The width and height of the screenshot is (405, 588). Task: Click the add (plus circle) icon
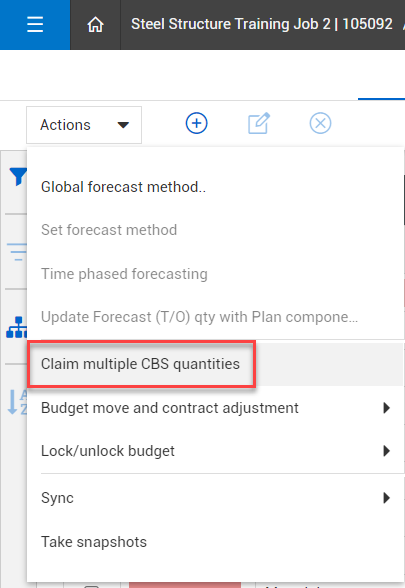click(x=196, y=123)
